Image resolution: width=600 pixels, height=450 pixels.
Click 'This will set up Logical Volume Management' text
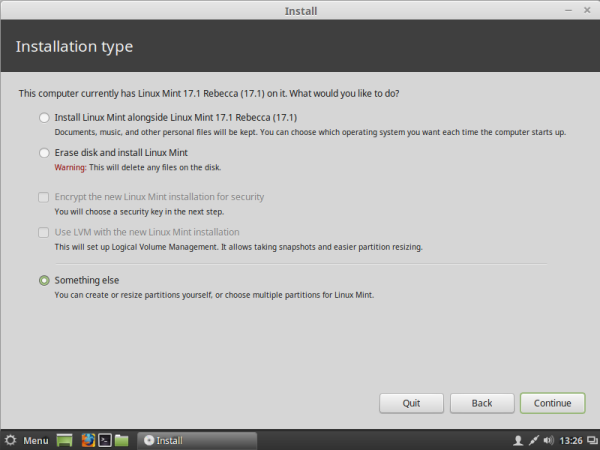(136, 247)
